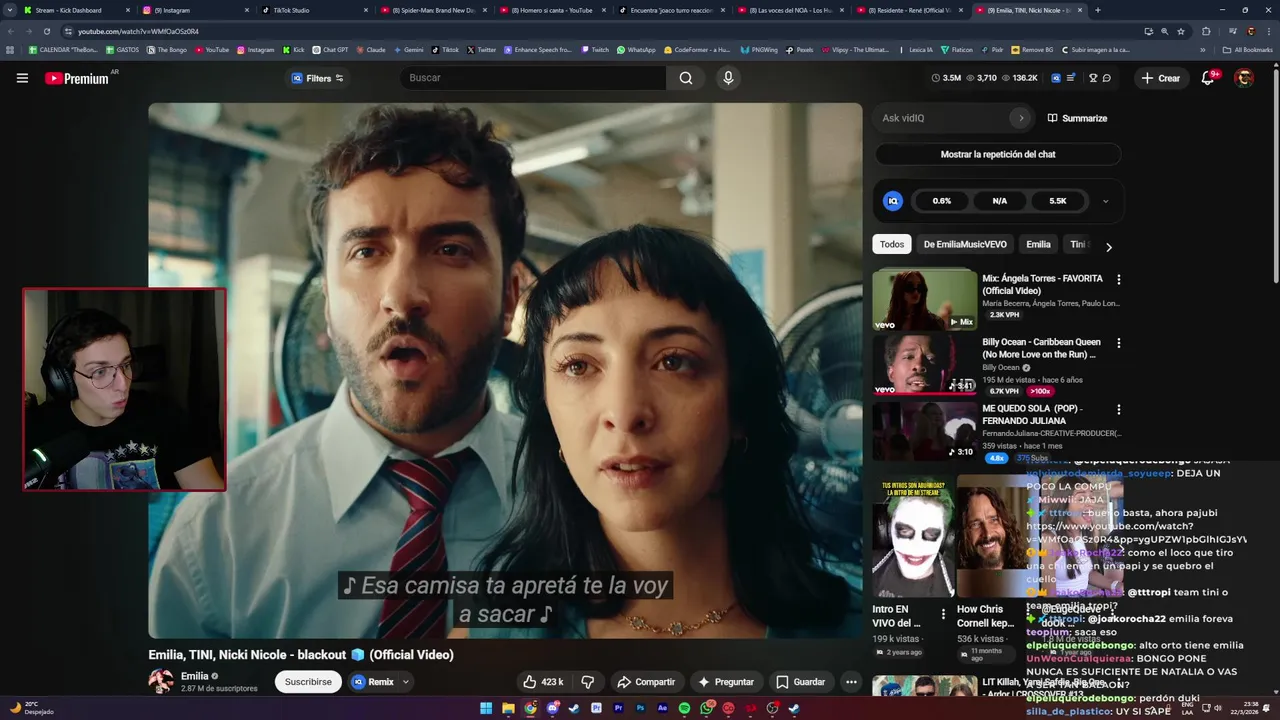Switch to TikTok Studio browser tab
The height and width of the screenshot is (720, 1280).
(x=314, y=10)
